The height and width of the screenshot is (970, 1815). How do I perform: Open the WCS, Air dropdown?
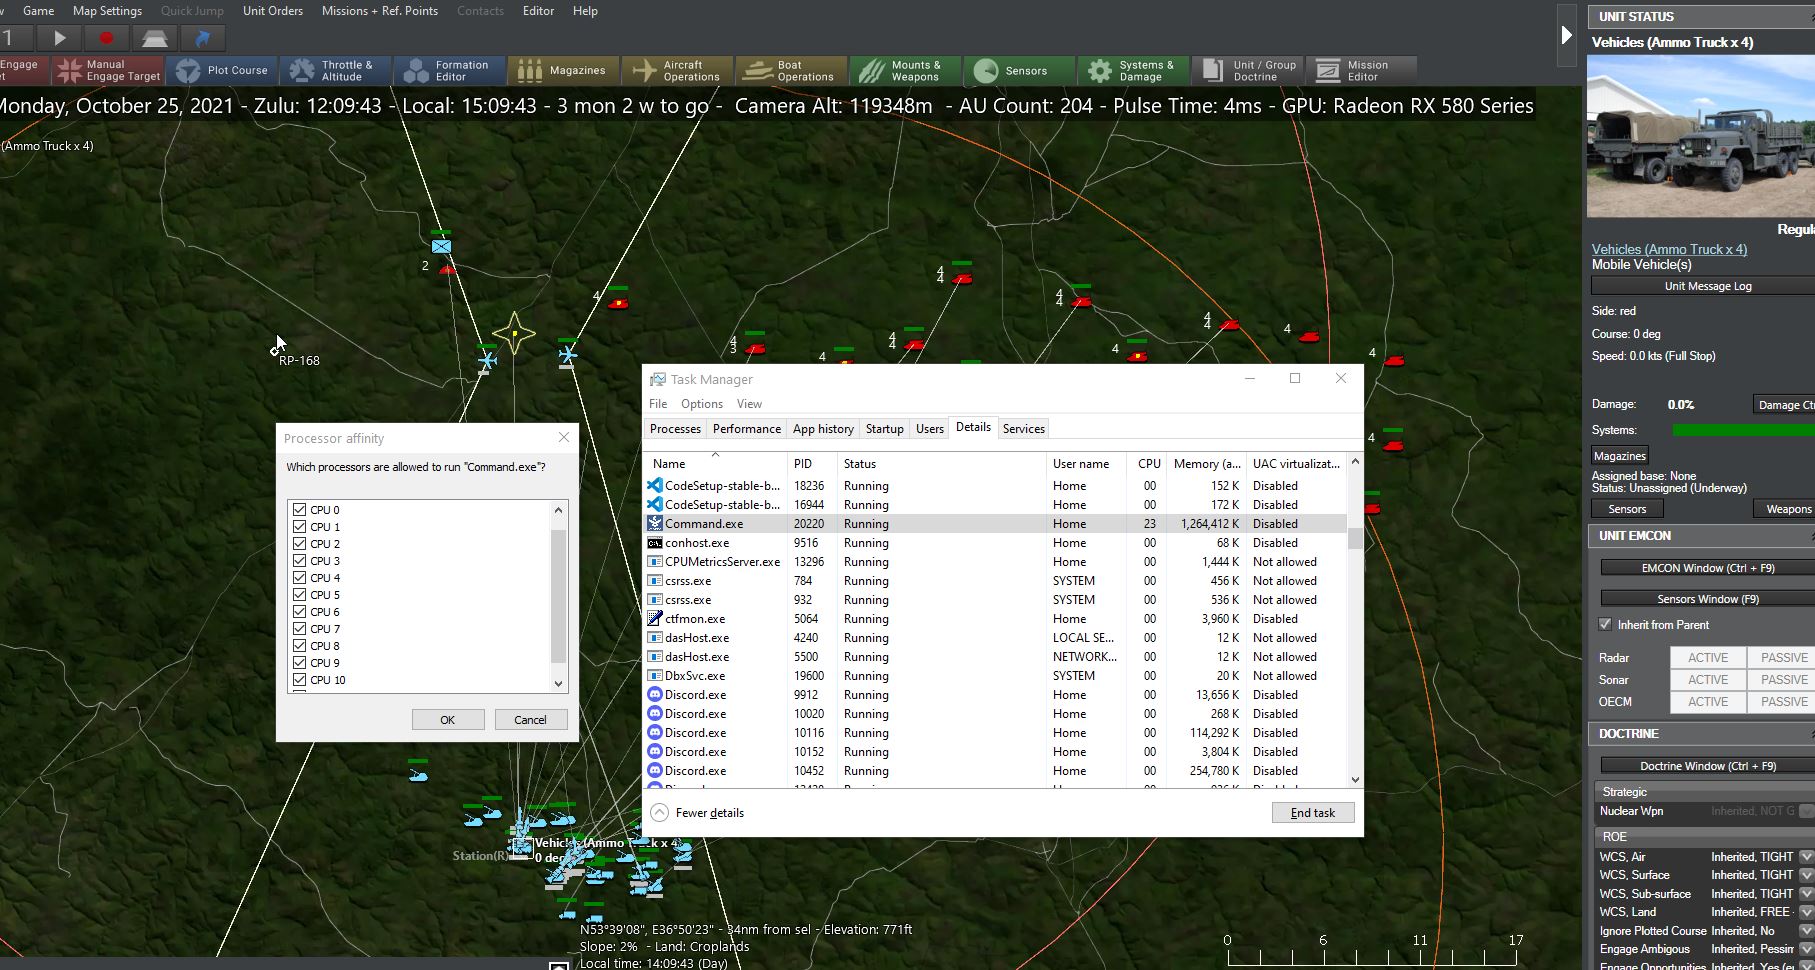click(1805, 857)
